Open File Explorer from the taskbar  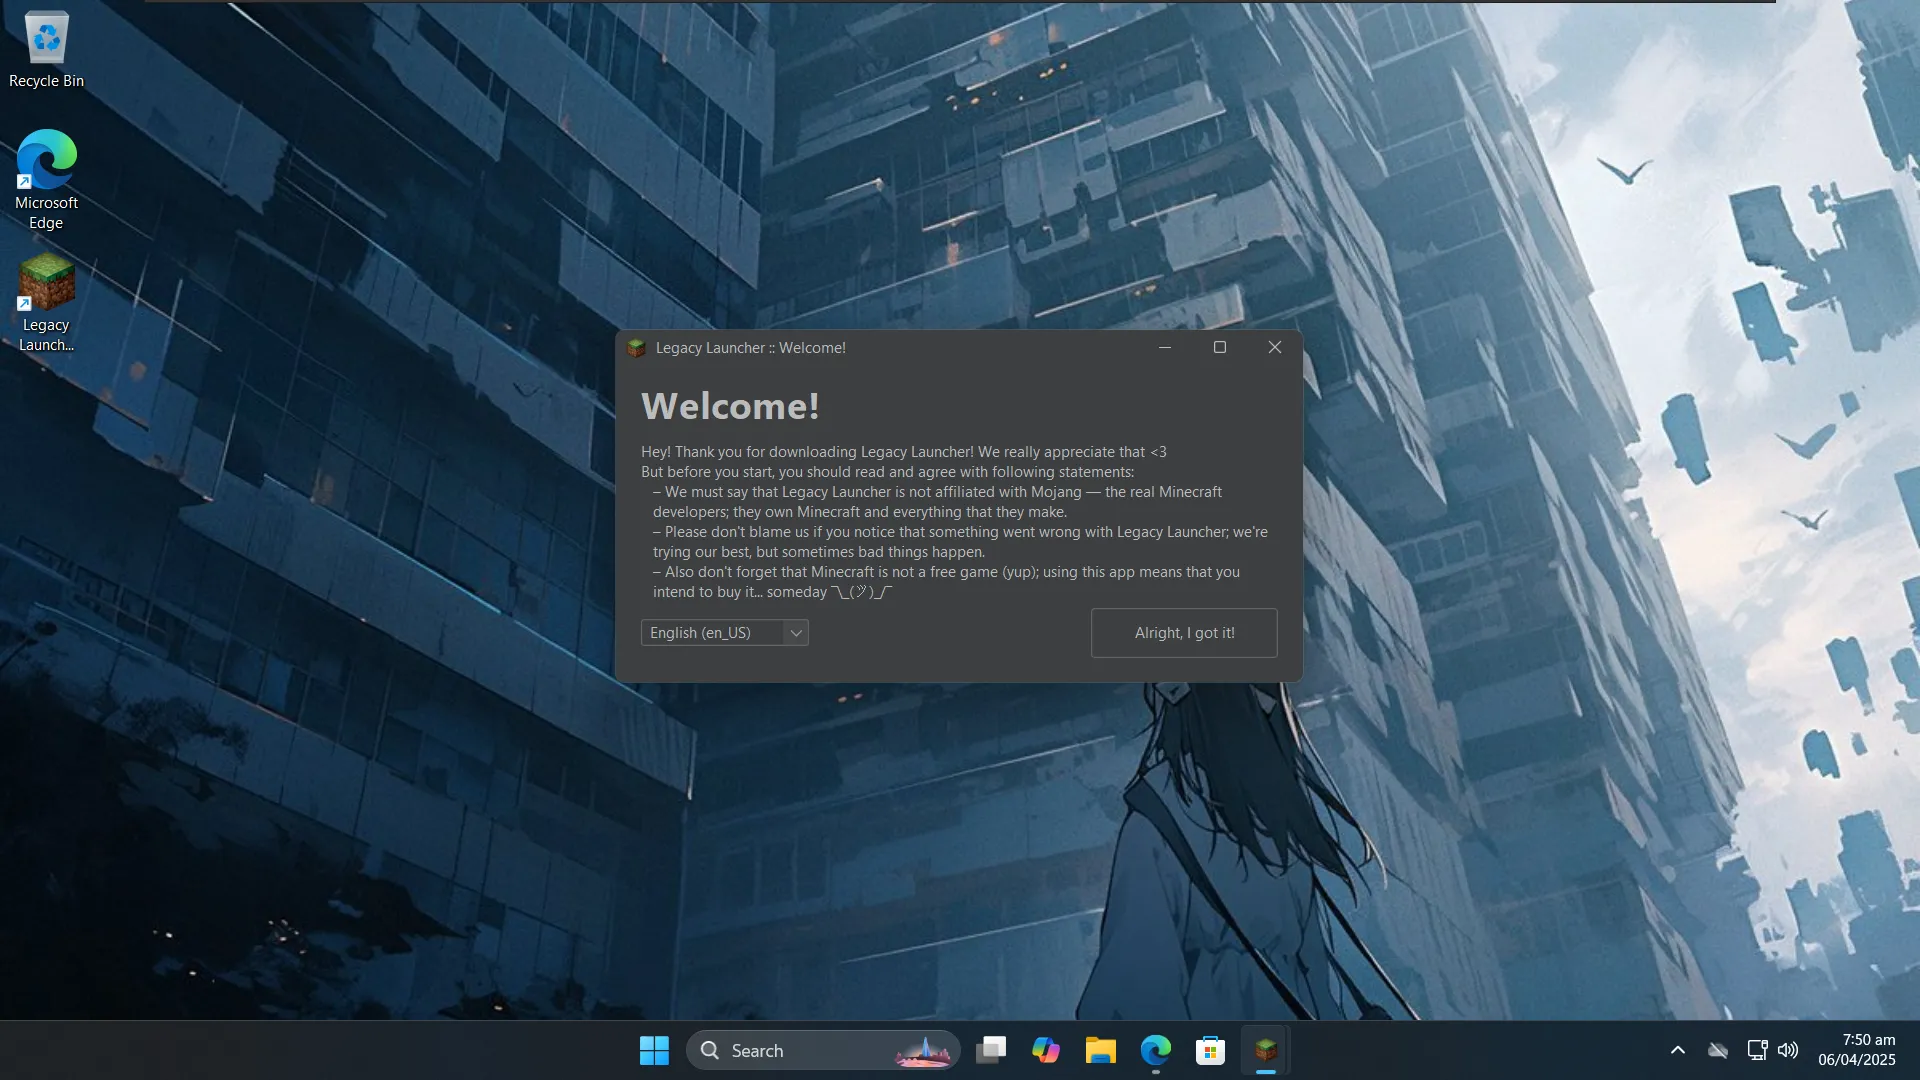click(x=1101, y=1050)
